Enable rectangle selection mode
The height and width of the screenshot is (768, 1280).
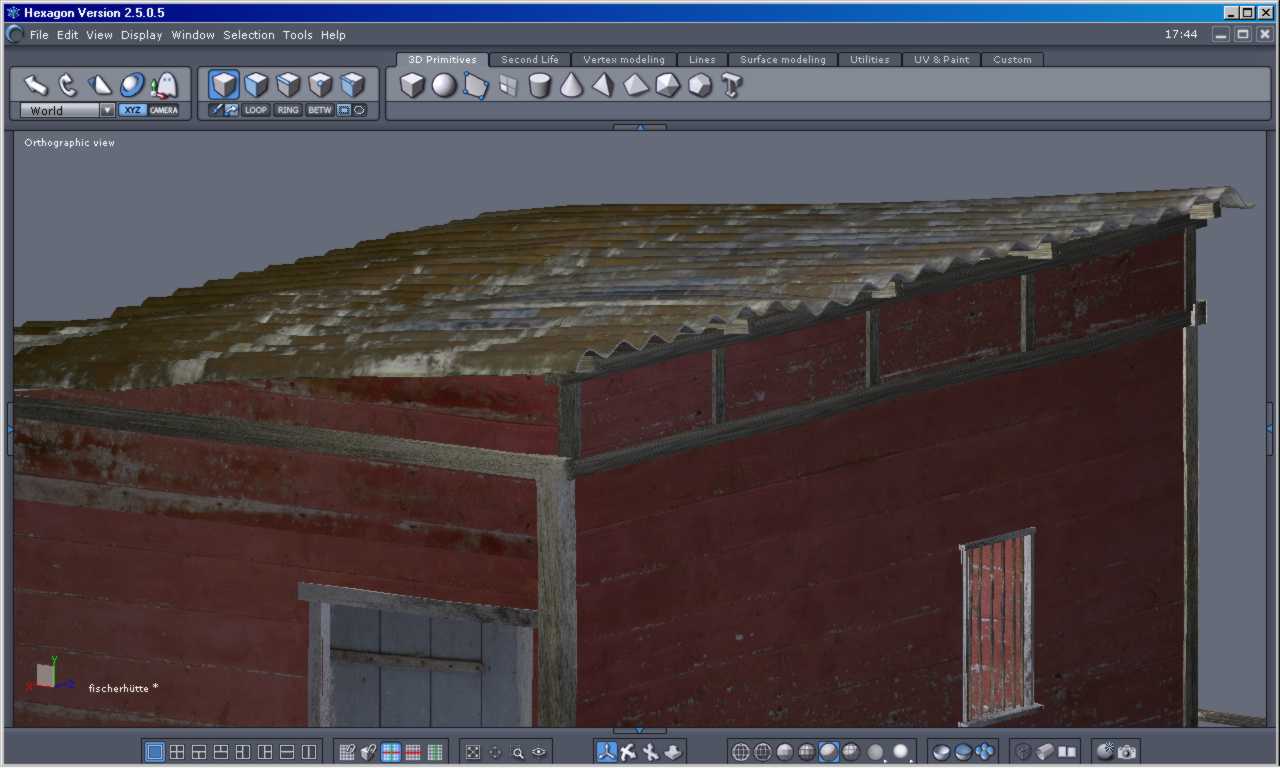tap(344, 110)
